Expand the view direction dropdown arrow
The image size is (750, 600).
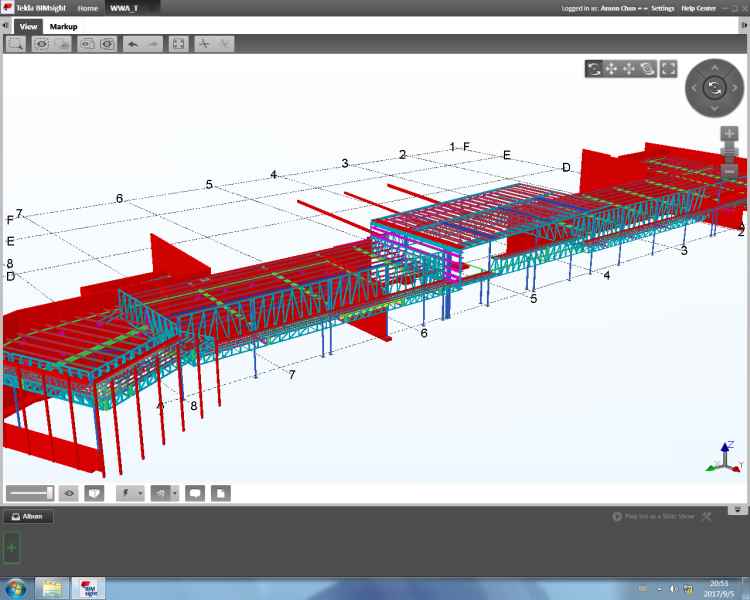point(174,493)
